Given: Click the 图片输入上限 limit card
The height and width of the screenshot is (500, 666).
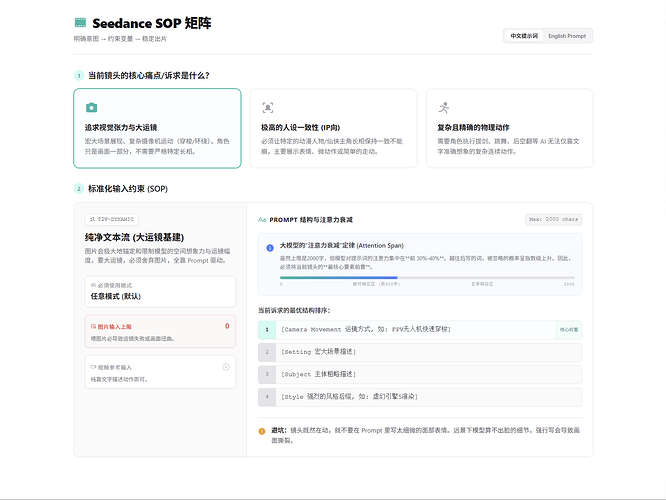Looking at the screenshot, I should coord(160,331).
